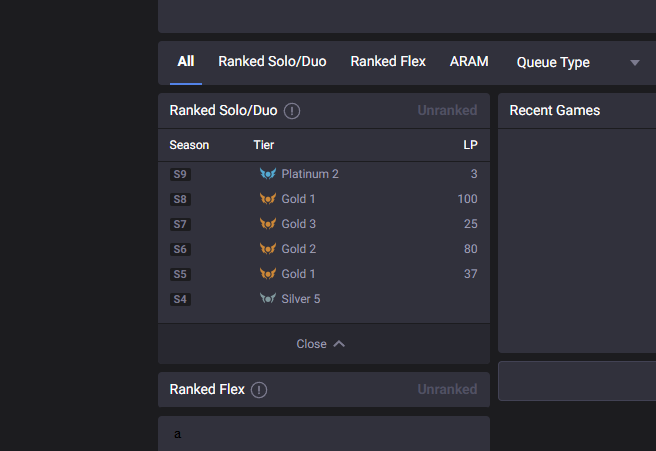Click the LP value 80
This screenshot has height=451, width=656.
[x=471, y=249]
